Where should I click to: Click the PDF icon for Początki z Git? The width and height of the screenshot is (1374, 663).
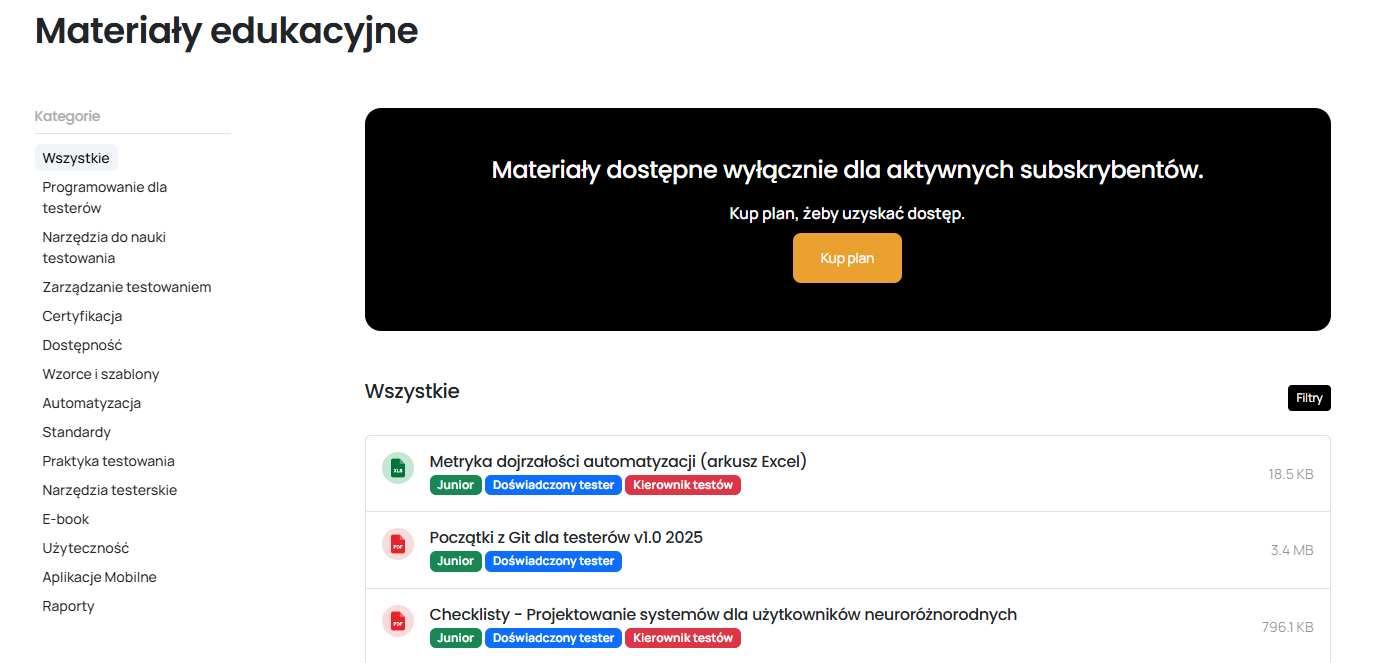397,543
